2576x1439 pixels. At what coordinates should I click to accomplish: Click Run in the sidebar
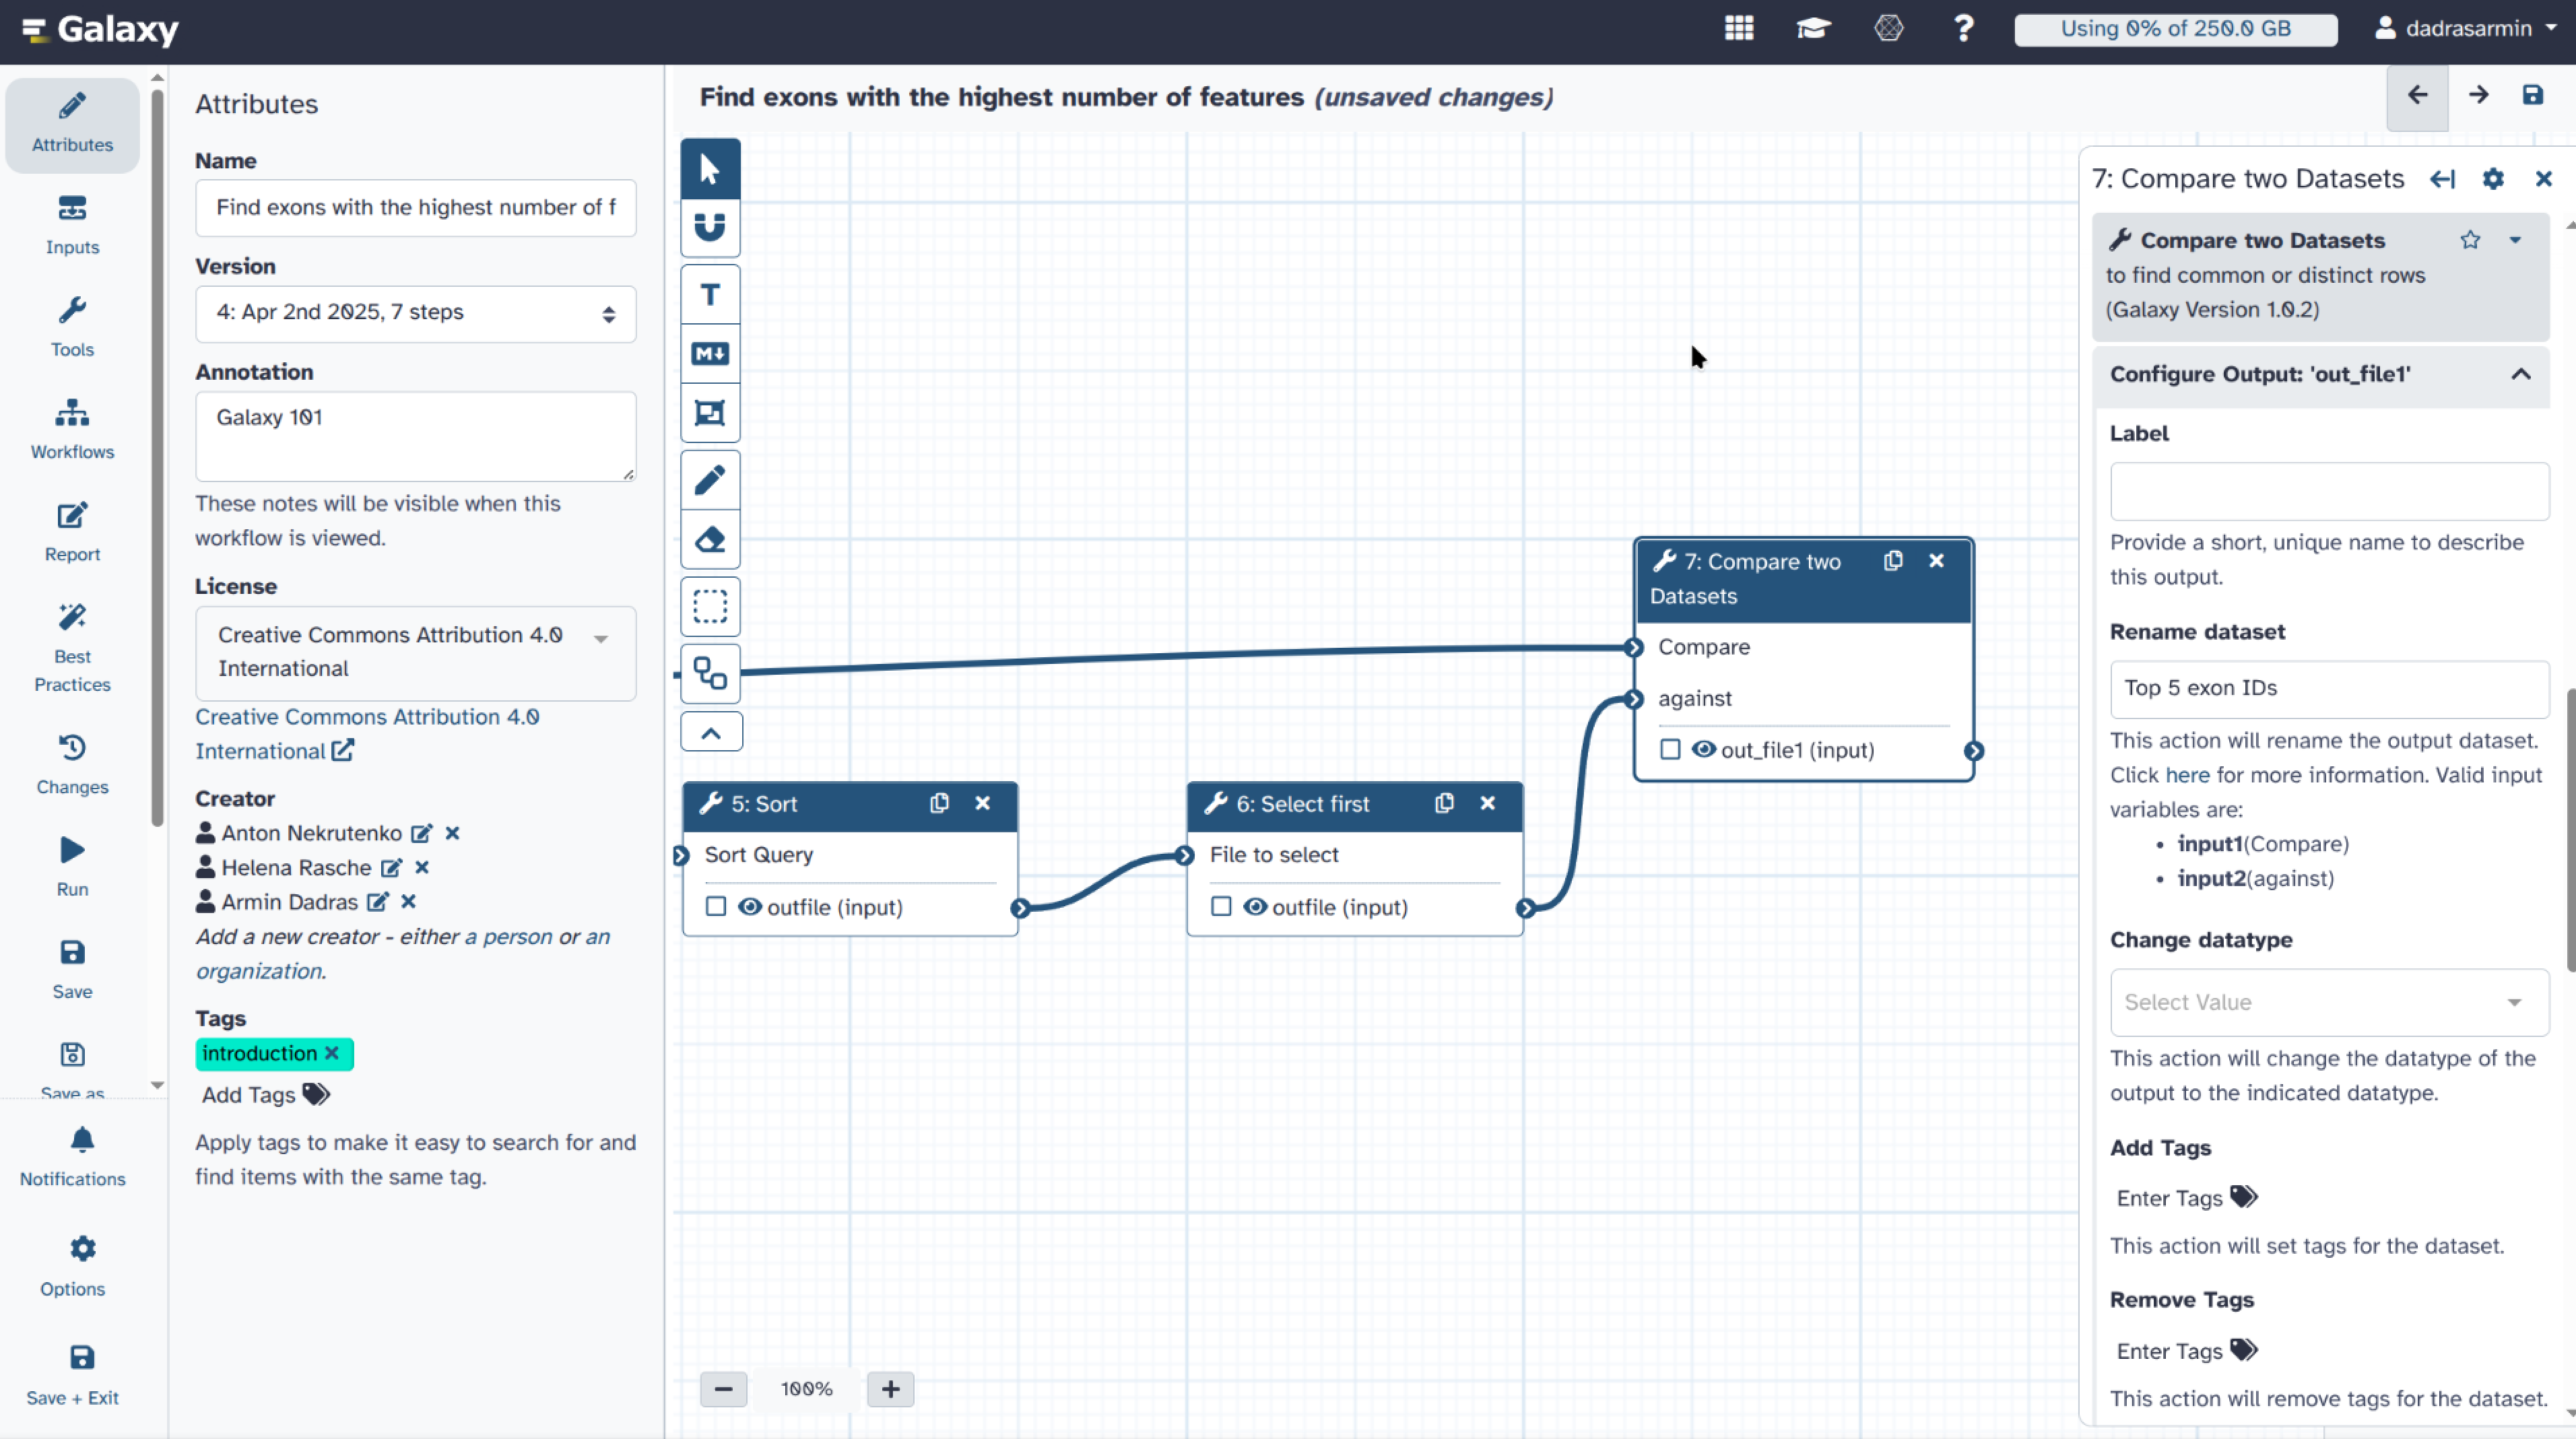click(x=72, y=868)
